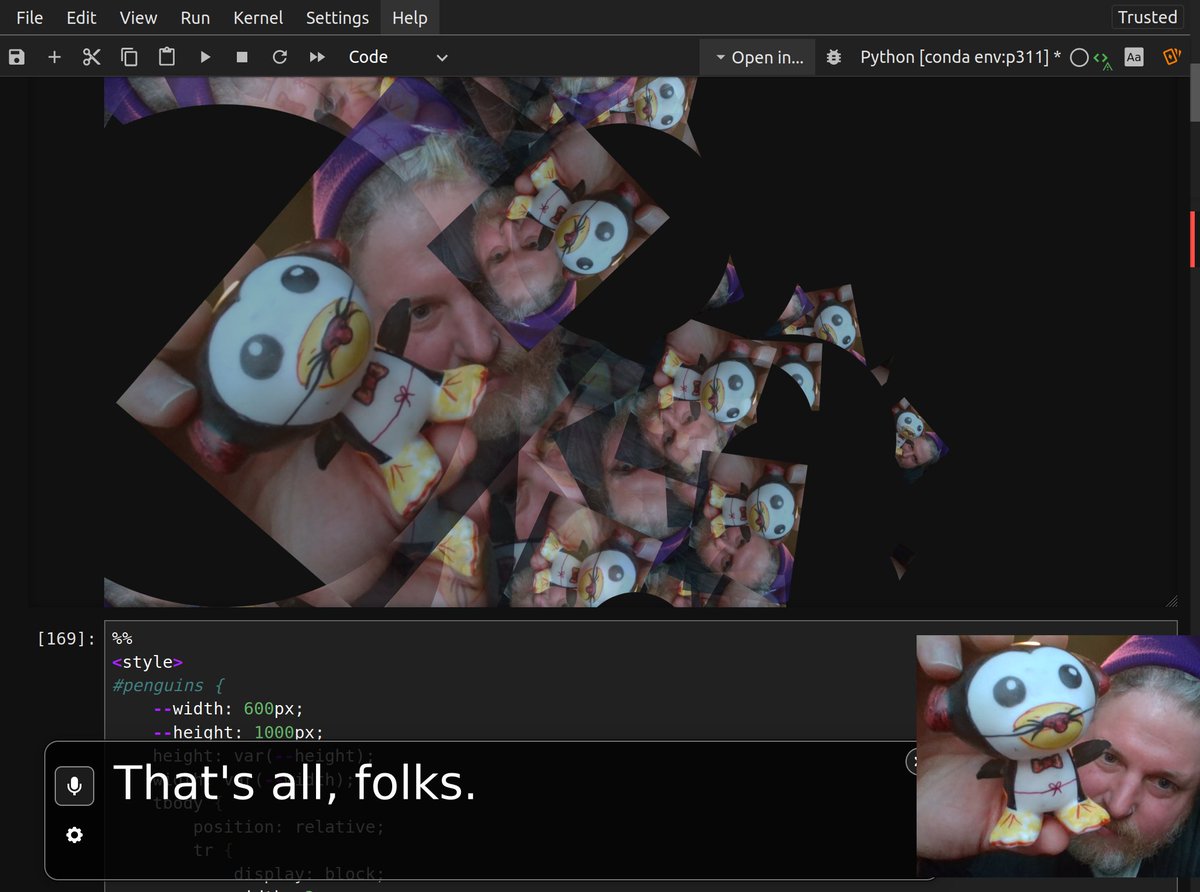Open the Settings menu
Image resolution: width=1200 pixels, height=892 pixels.
337,18
